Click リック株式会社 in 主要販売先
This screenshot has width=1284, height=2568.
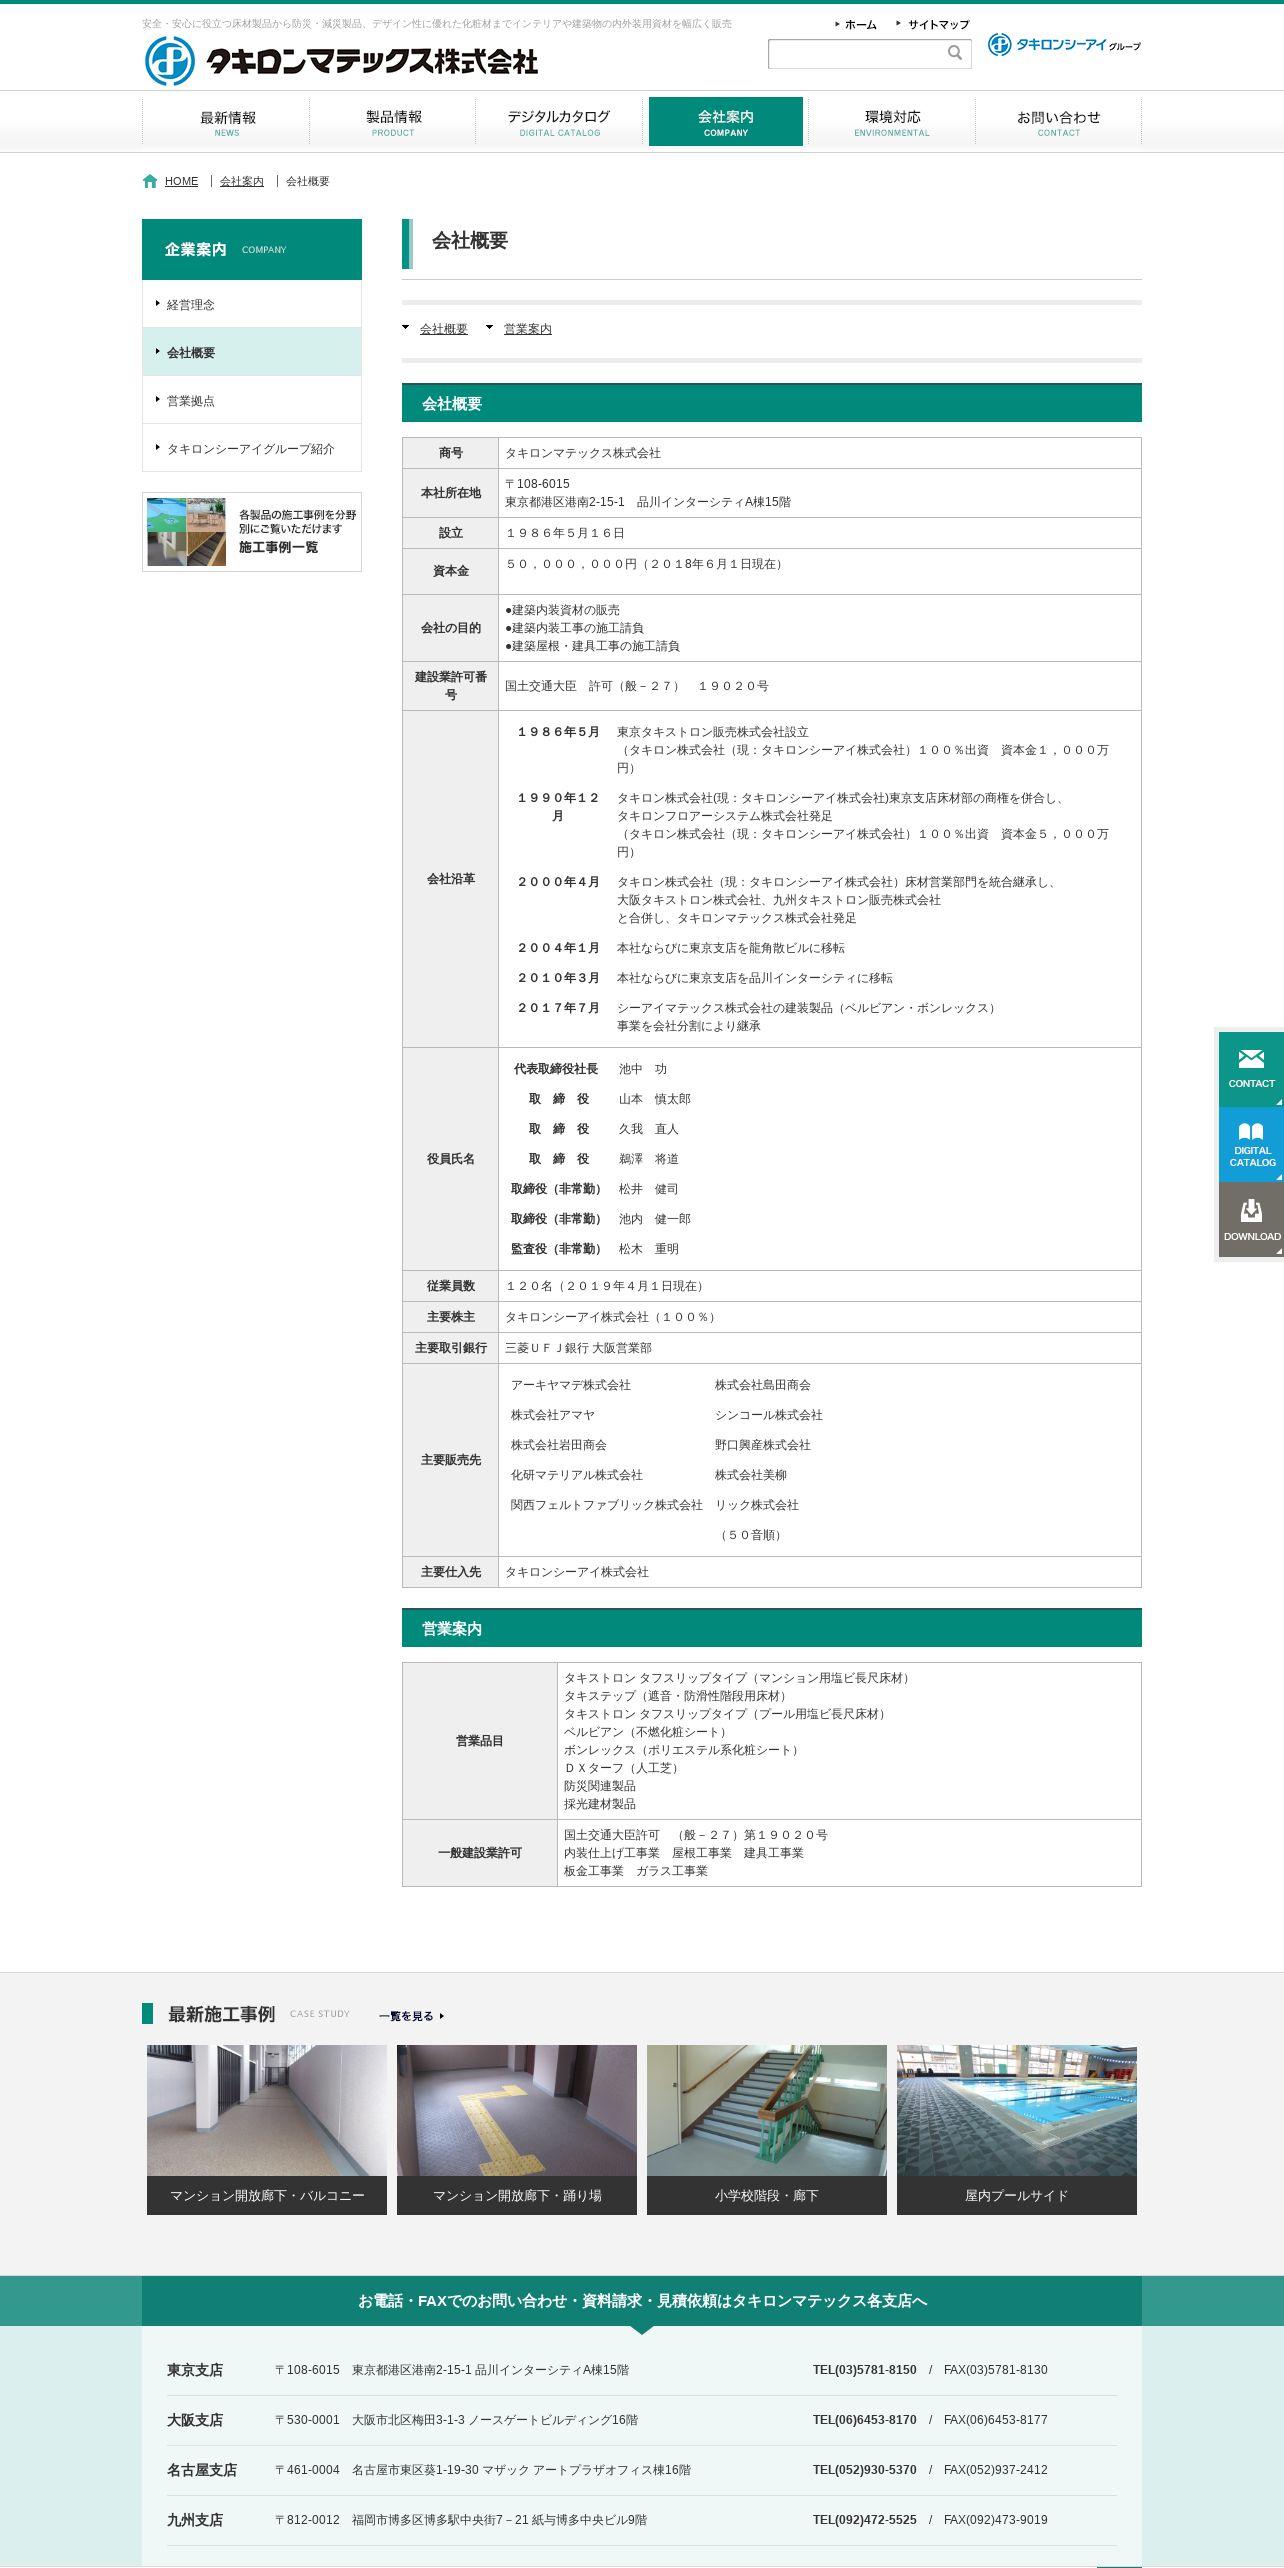[x=757, y=1505]
